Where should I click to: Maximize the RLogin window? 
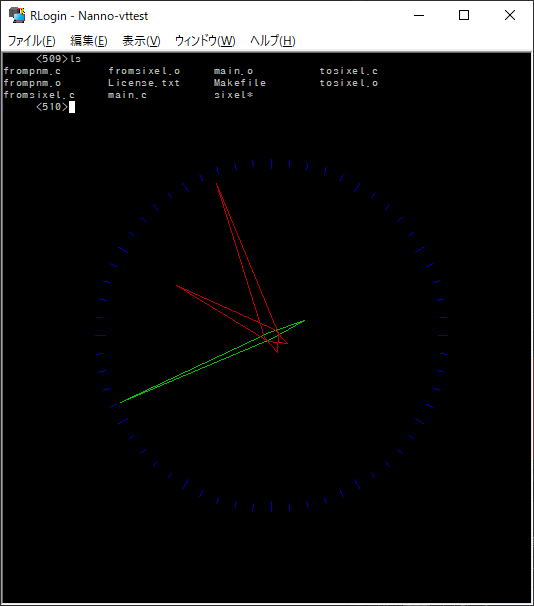464,15
